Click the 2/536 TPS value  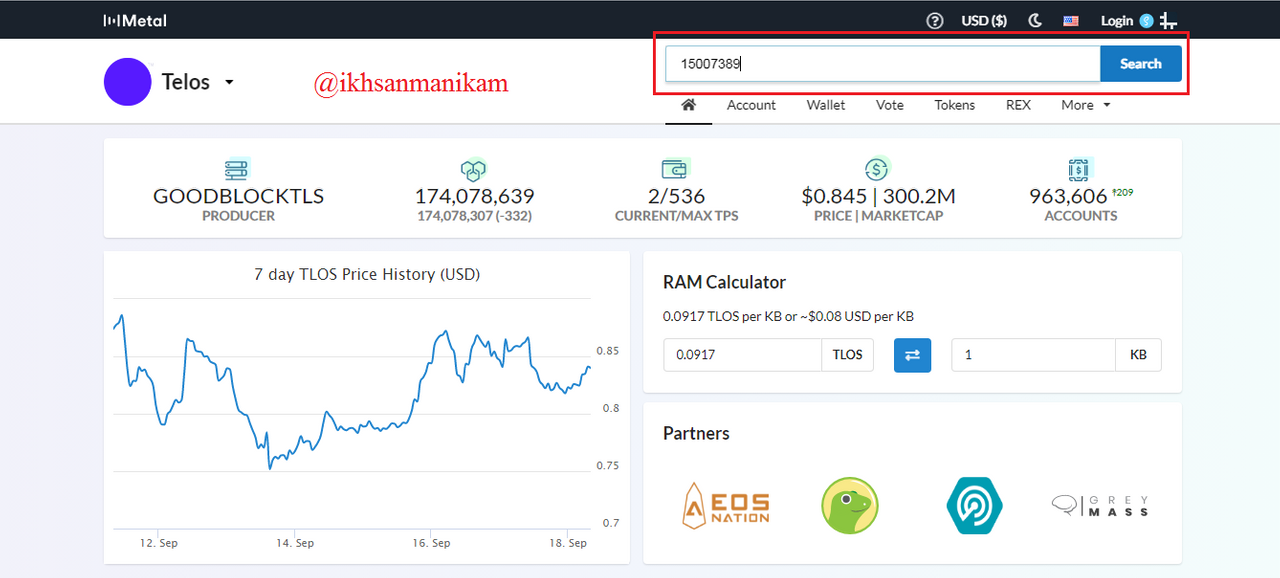pos(676,196)
